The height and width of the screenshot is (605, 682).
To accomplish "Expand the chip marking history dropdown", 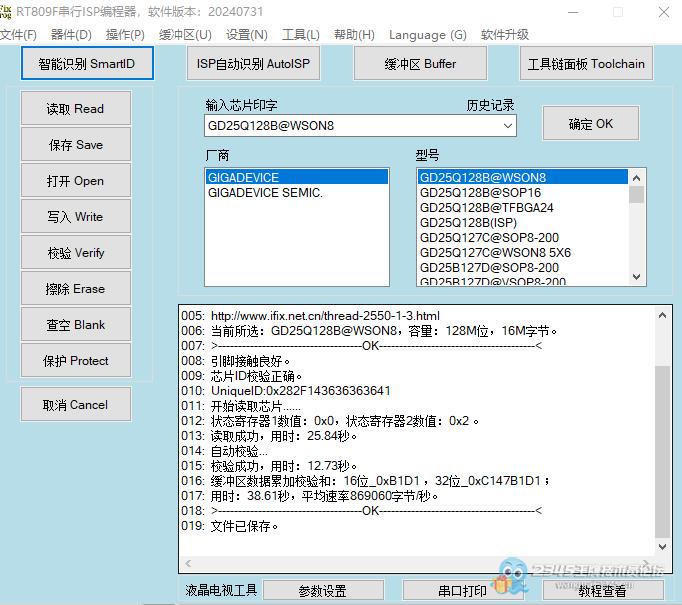I will [508, 126].
